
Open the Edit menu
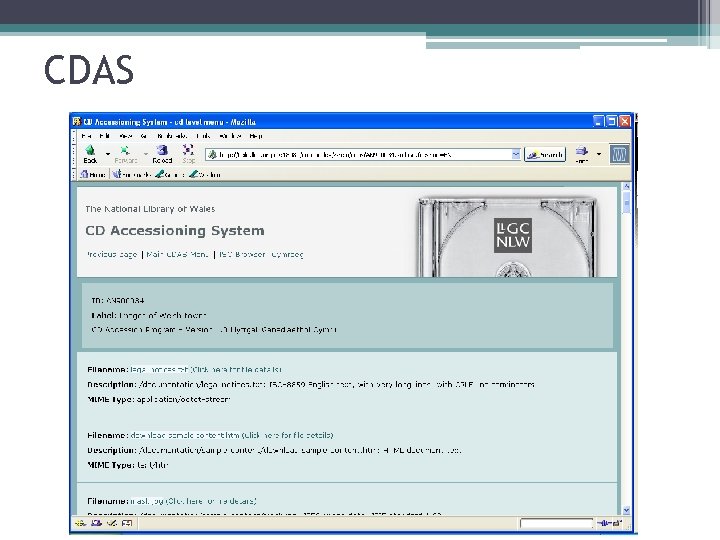click(105, 136)
